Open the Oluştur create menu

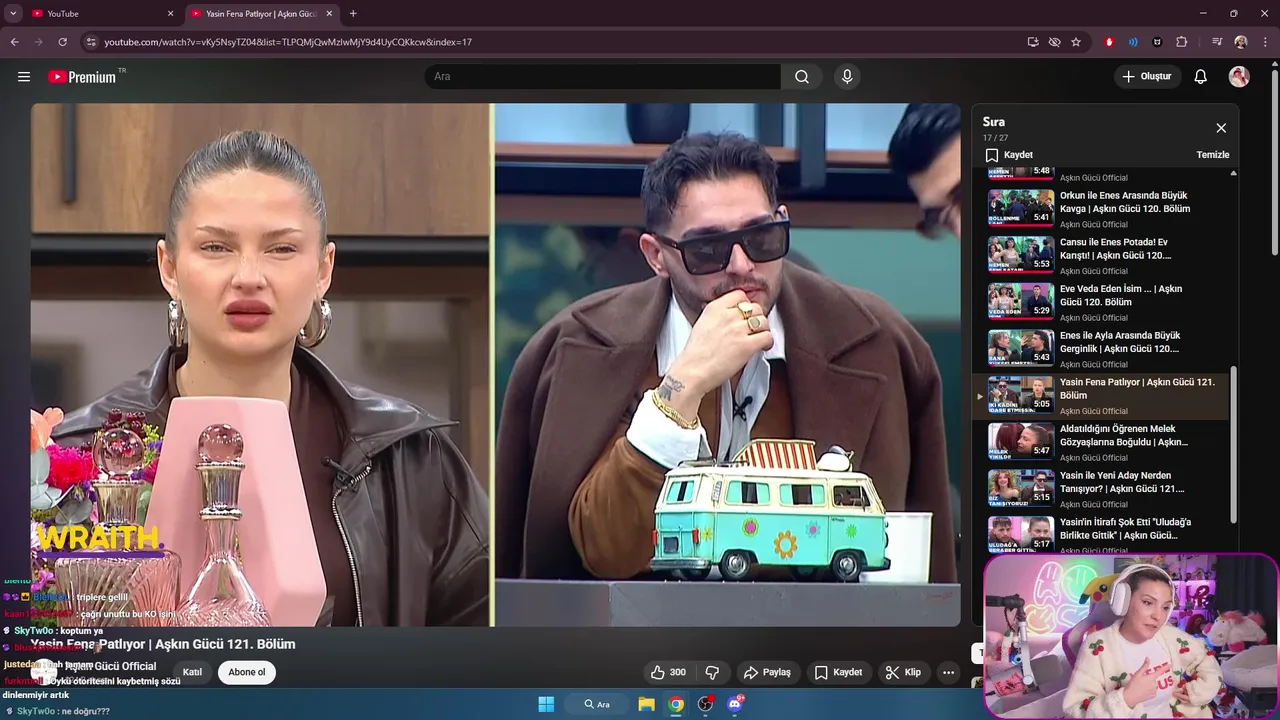tap(1147, 77)
